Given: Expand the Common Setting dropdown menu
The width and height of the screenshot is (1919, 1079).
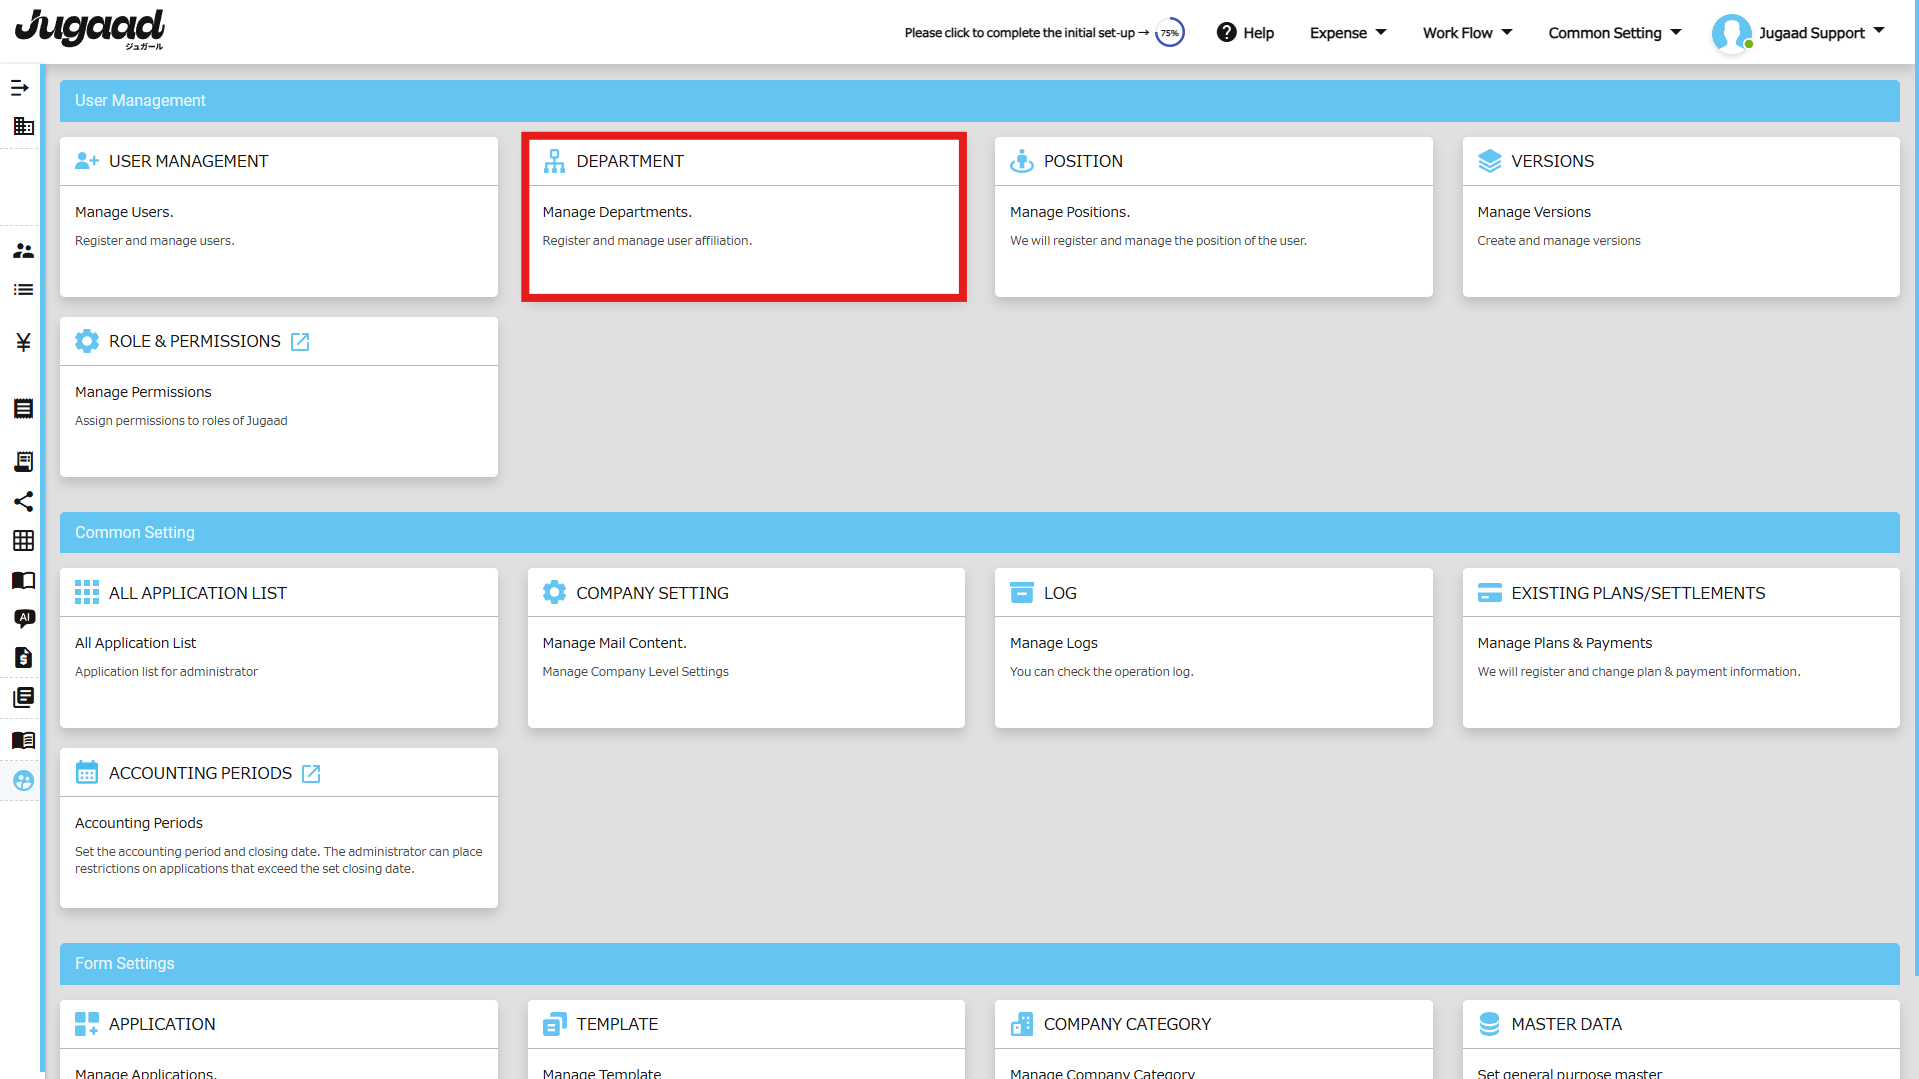Looking at the screenshot, I should coord(1615,33).
